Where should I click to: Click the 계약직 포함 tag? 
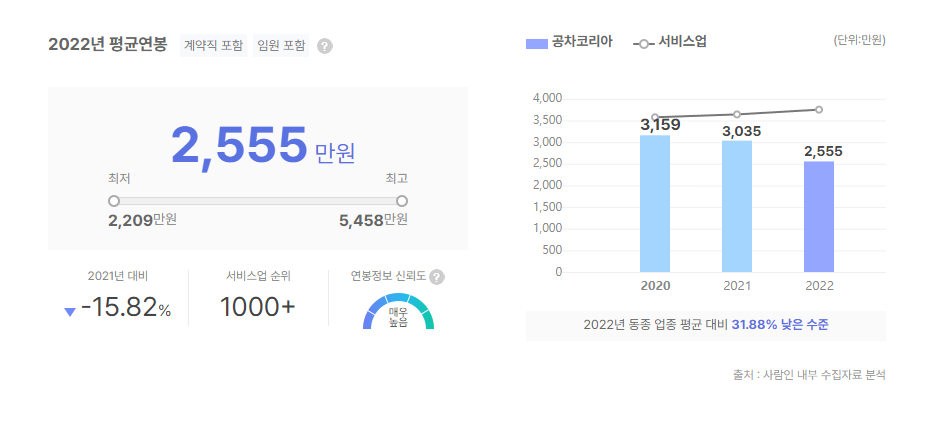213,46
